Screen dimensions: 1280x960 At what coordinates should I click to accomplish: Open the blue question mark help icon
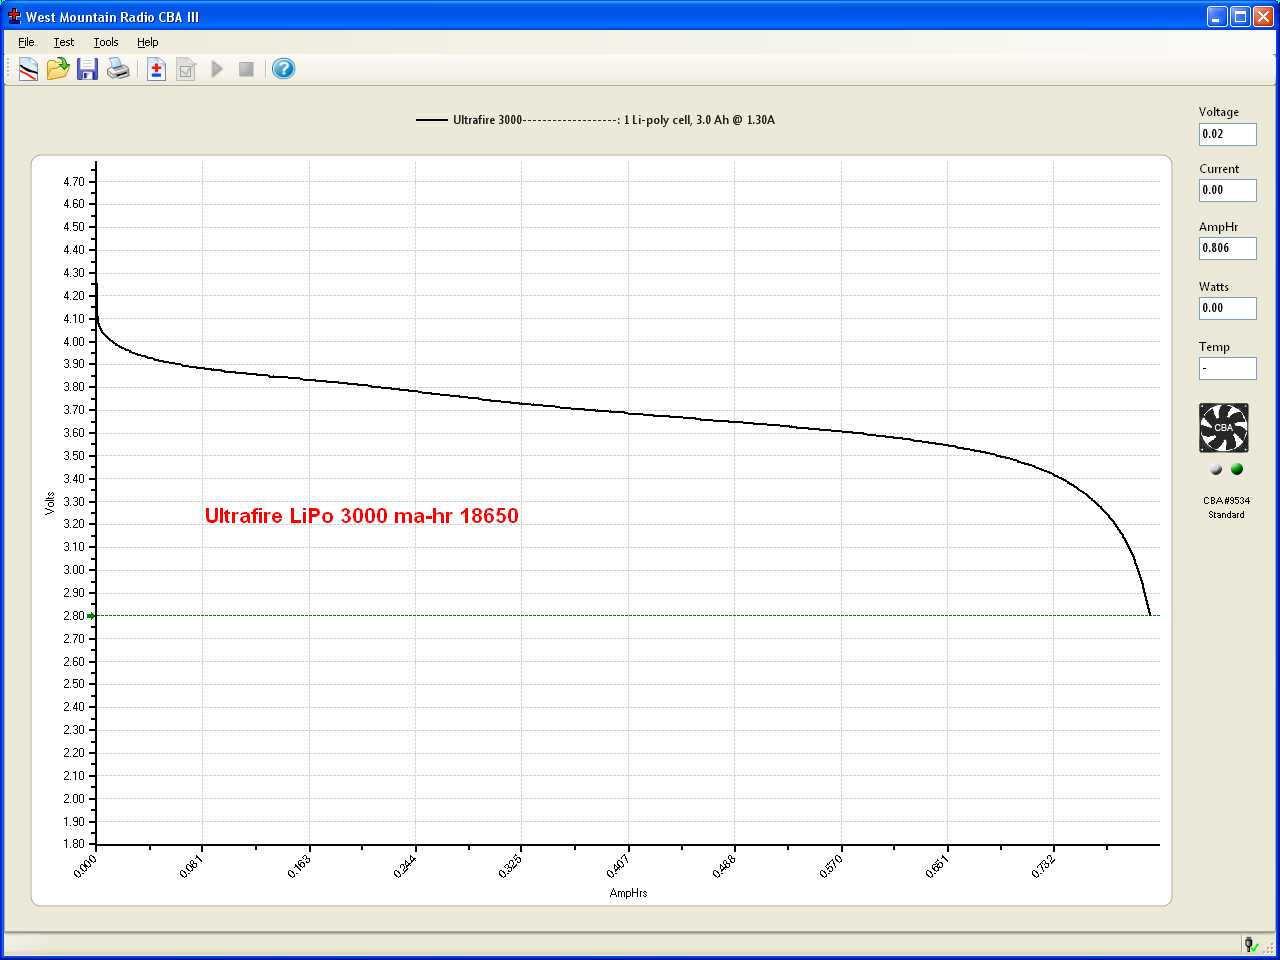[284, 69]
